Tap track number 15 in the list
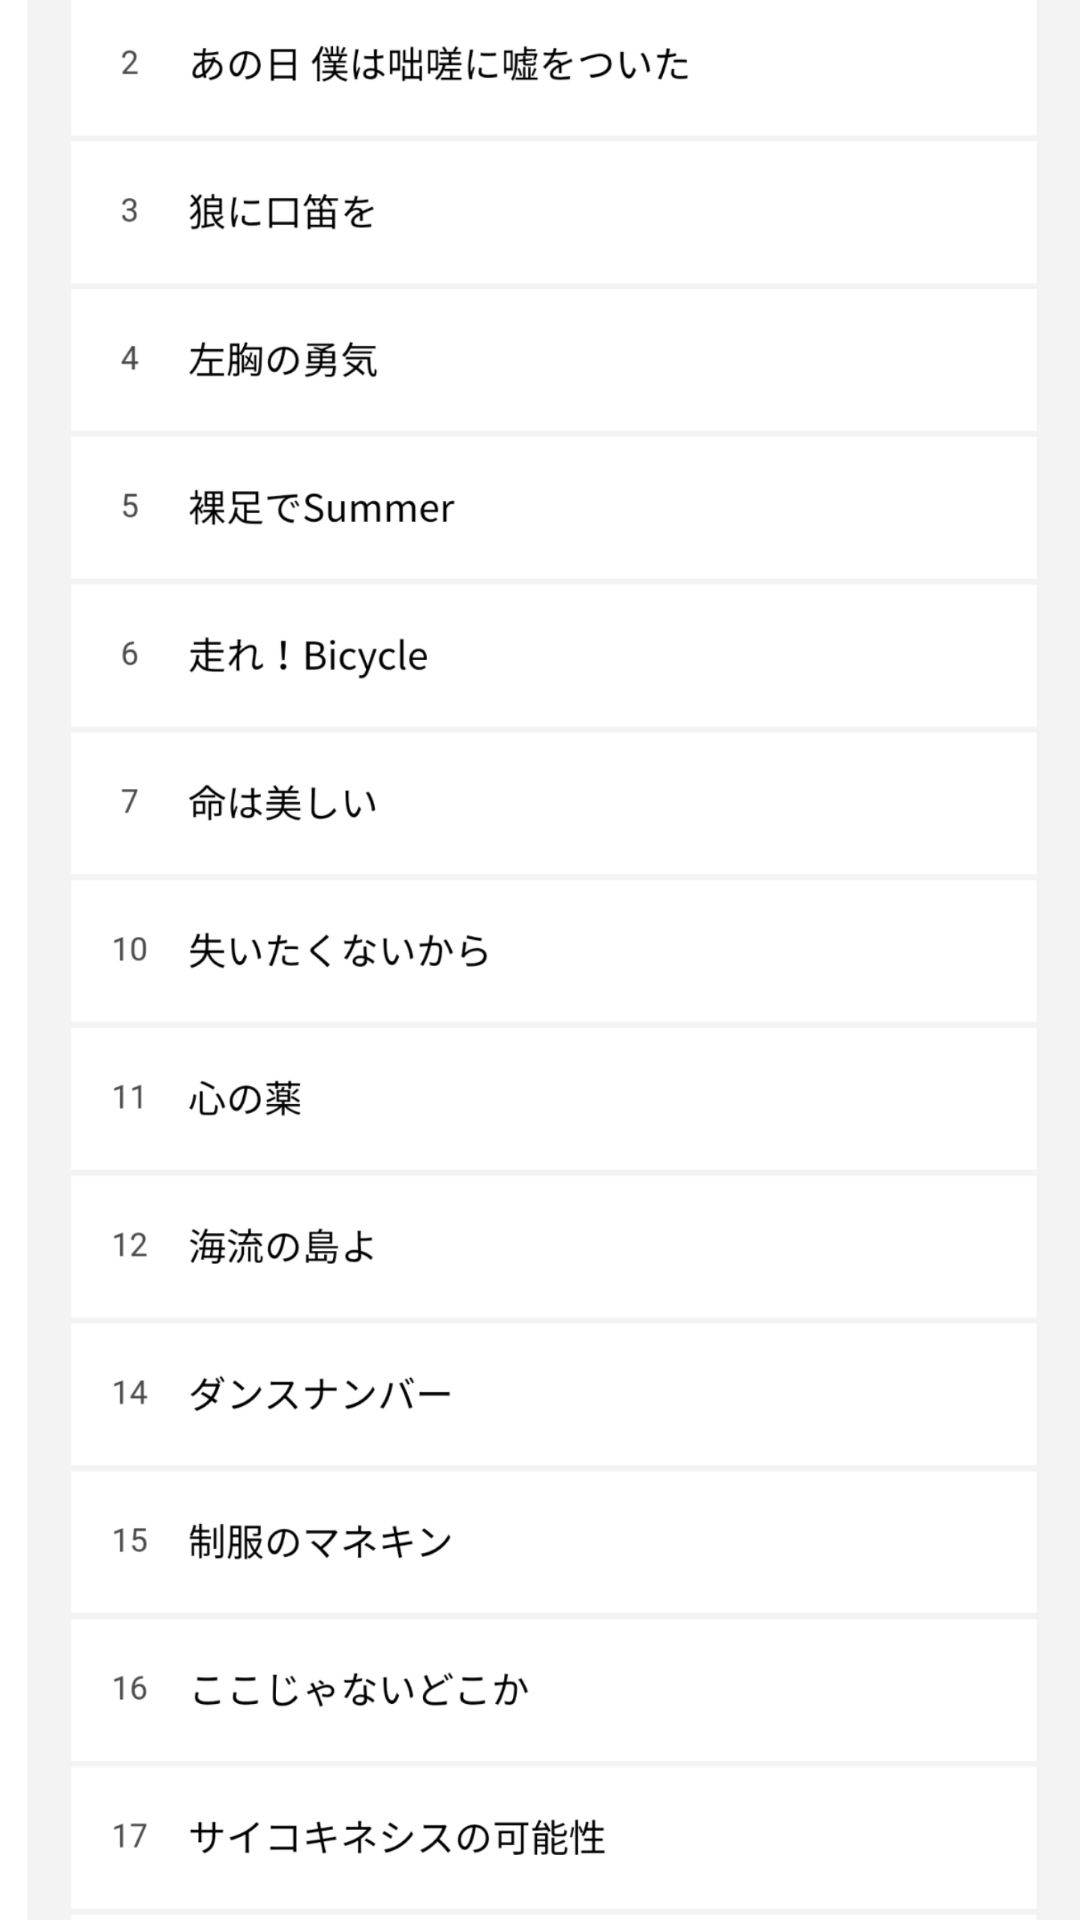Screen dimensions: 1080x1920 tap(129, 1541)
